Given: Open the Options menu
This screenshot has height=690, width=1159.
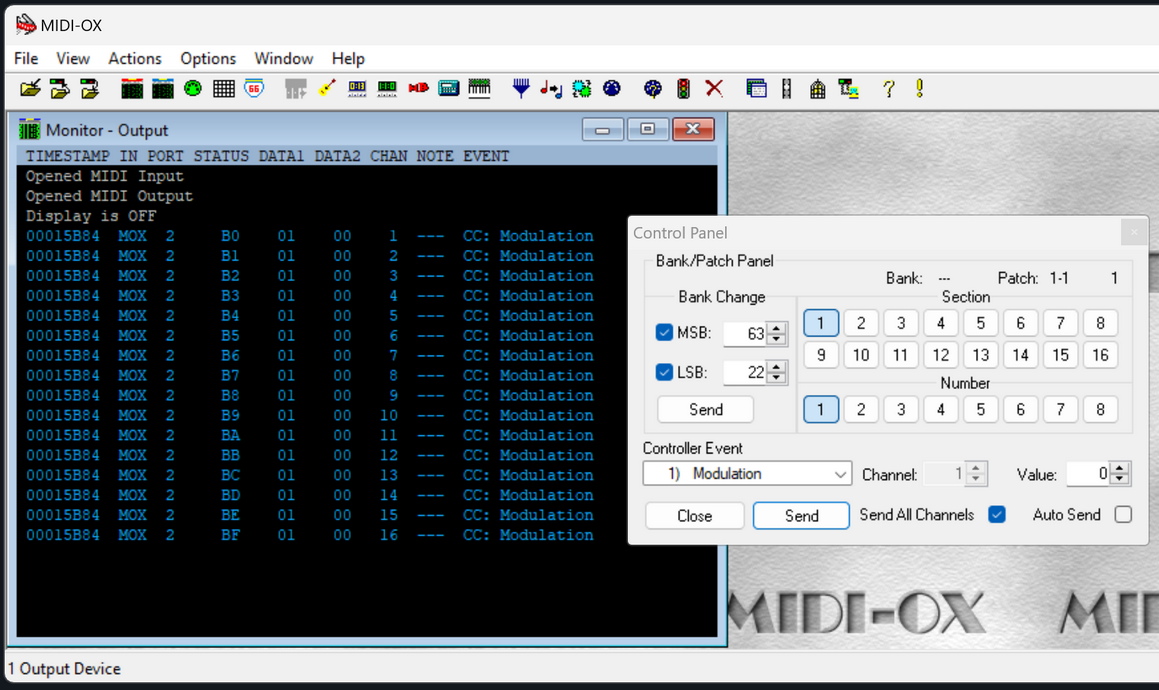Looking at the screenshot, I should click(208, 58).
